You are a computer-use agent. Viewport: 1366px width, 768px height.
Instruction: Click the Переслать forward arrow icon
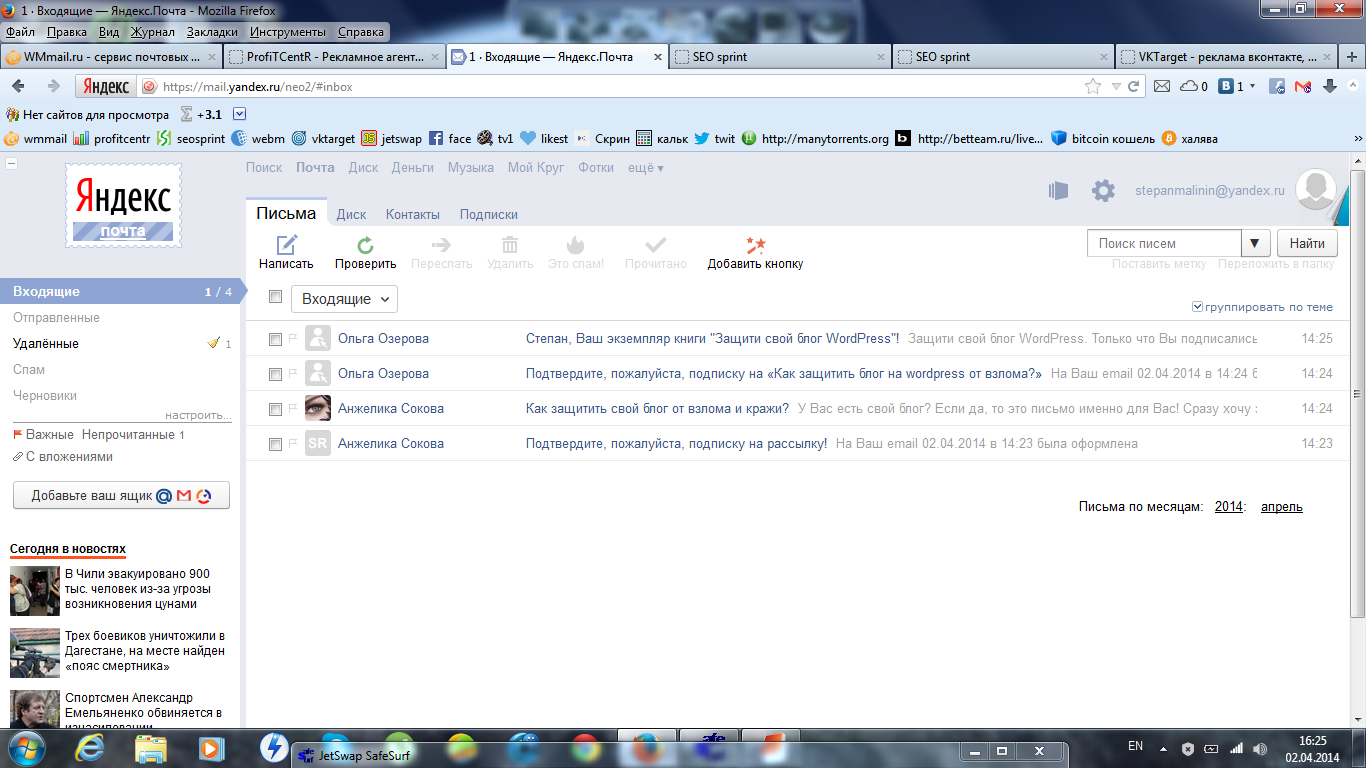pos(440,245)
